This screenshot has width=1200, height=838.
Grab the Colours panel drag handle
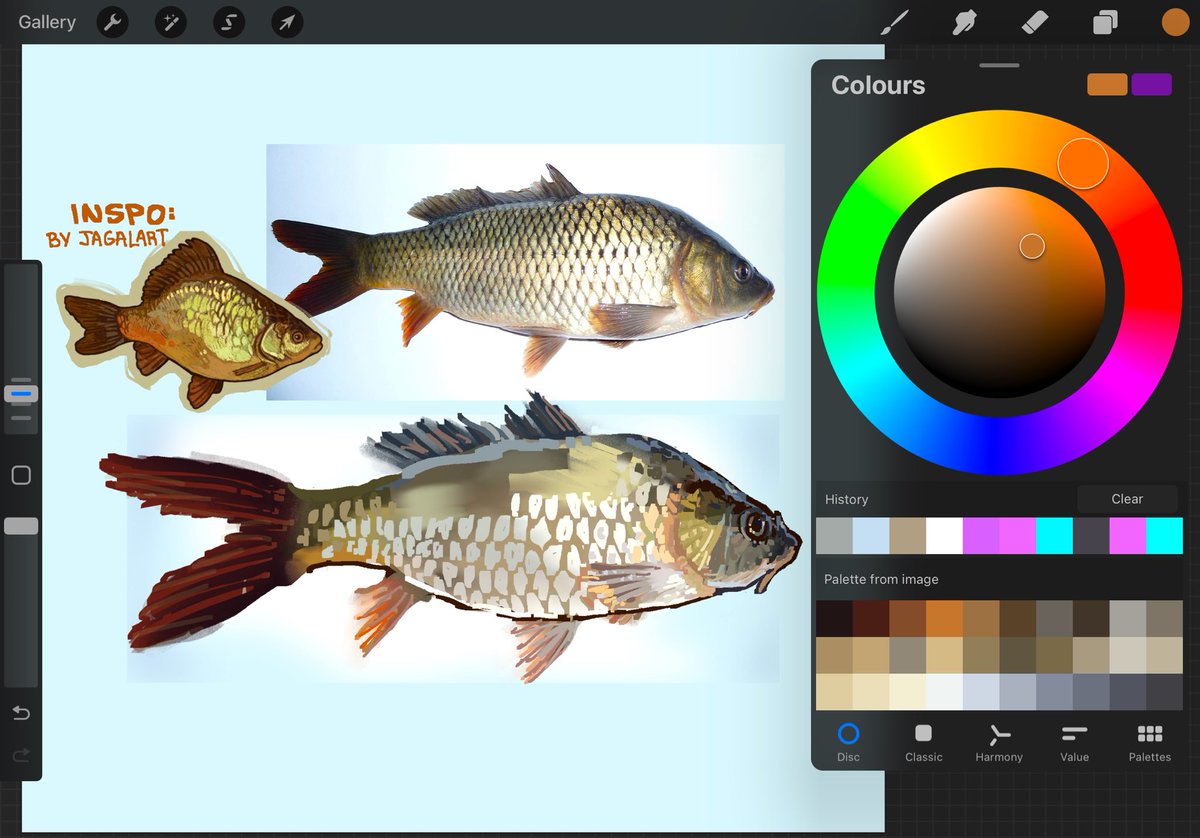point(1000,65)
